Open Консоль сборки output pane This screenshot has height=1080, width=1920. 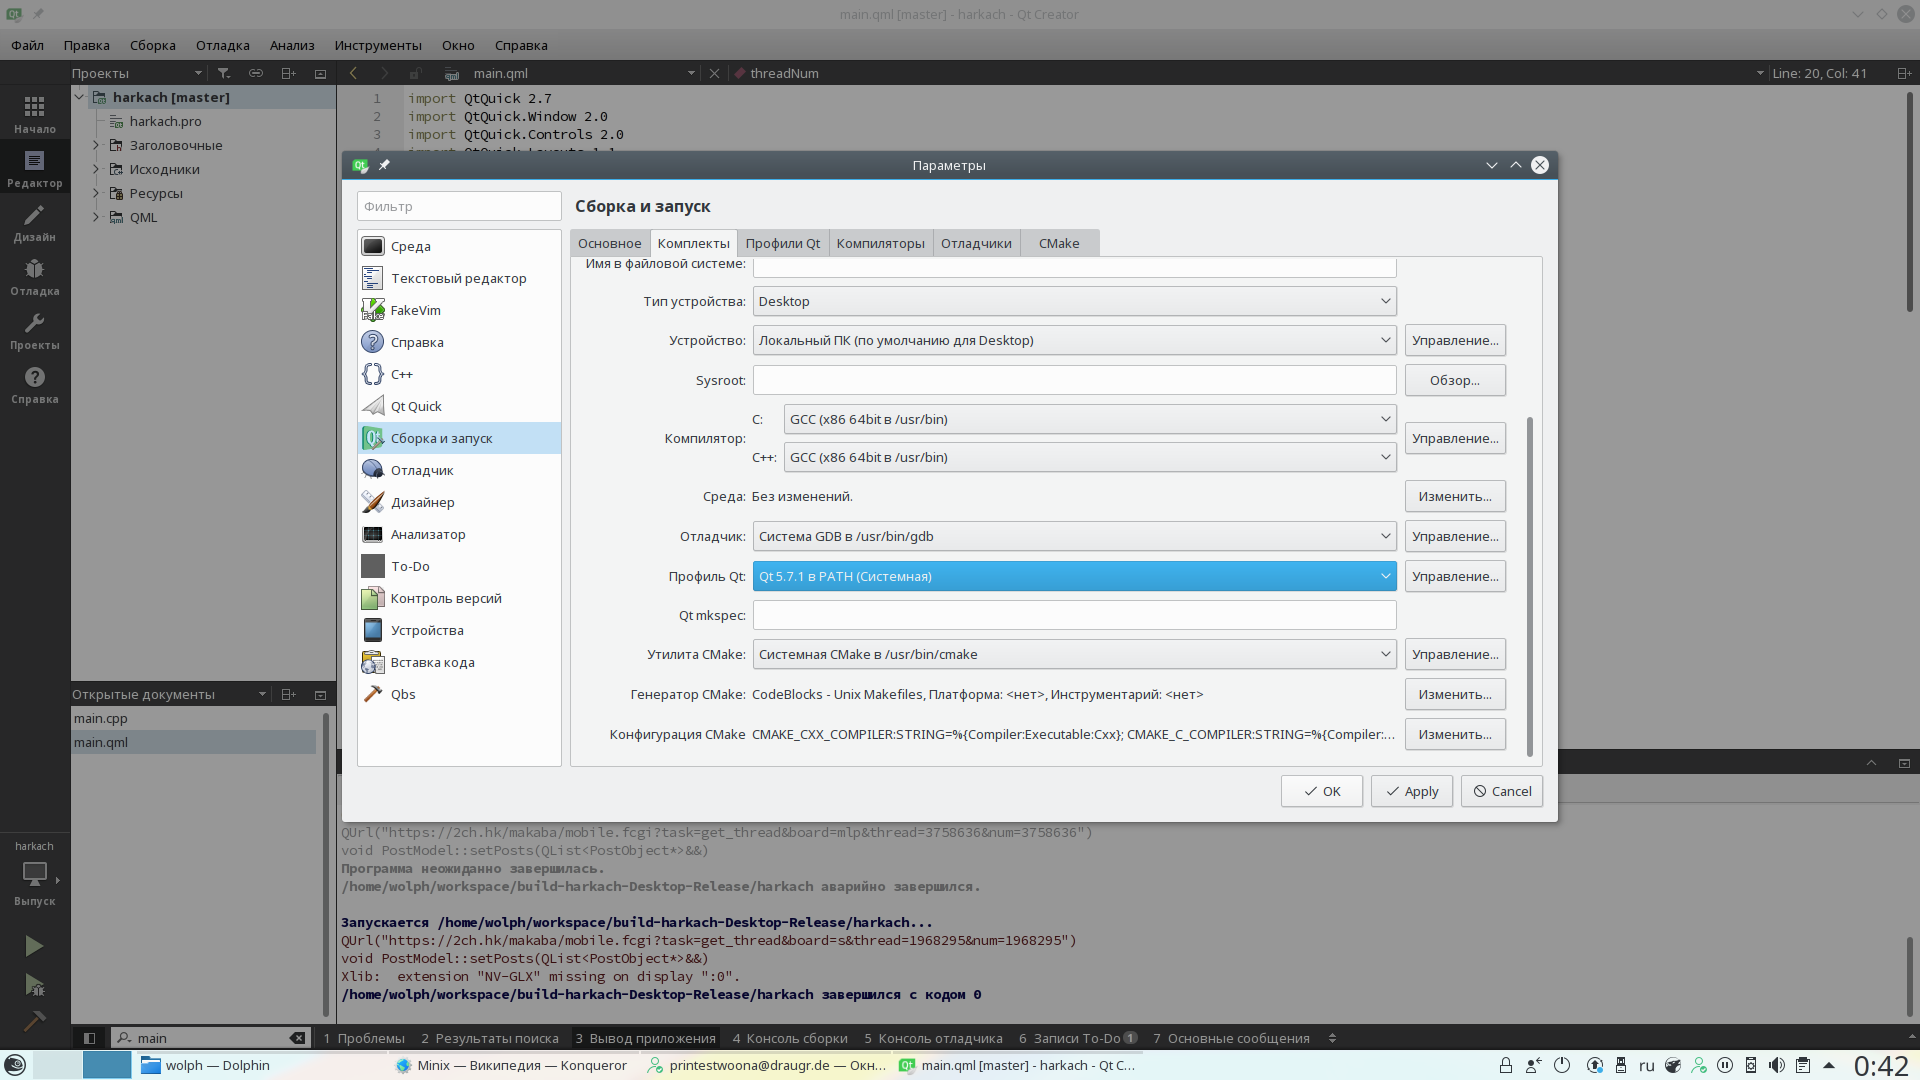[x=789, y=1038]
